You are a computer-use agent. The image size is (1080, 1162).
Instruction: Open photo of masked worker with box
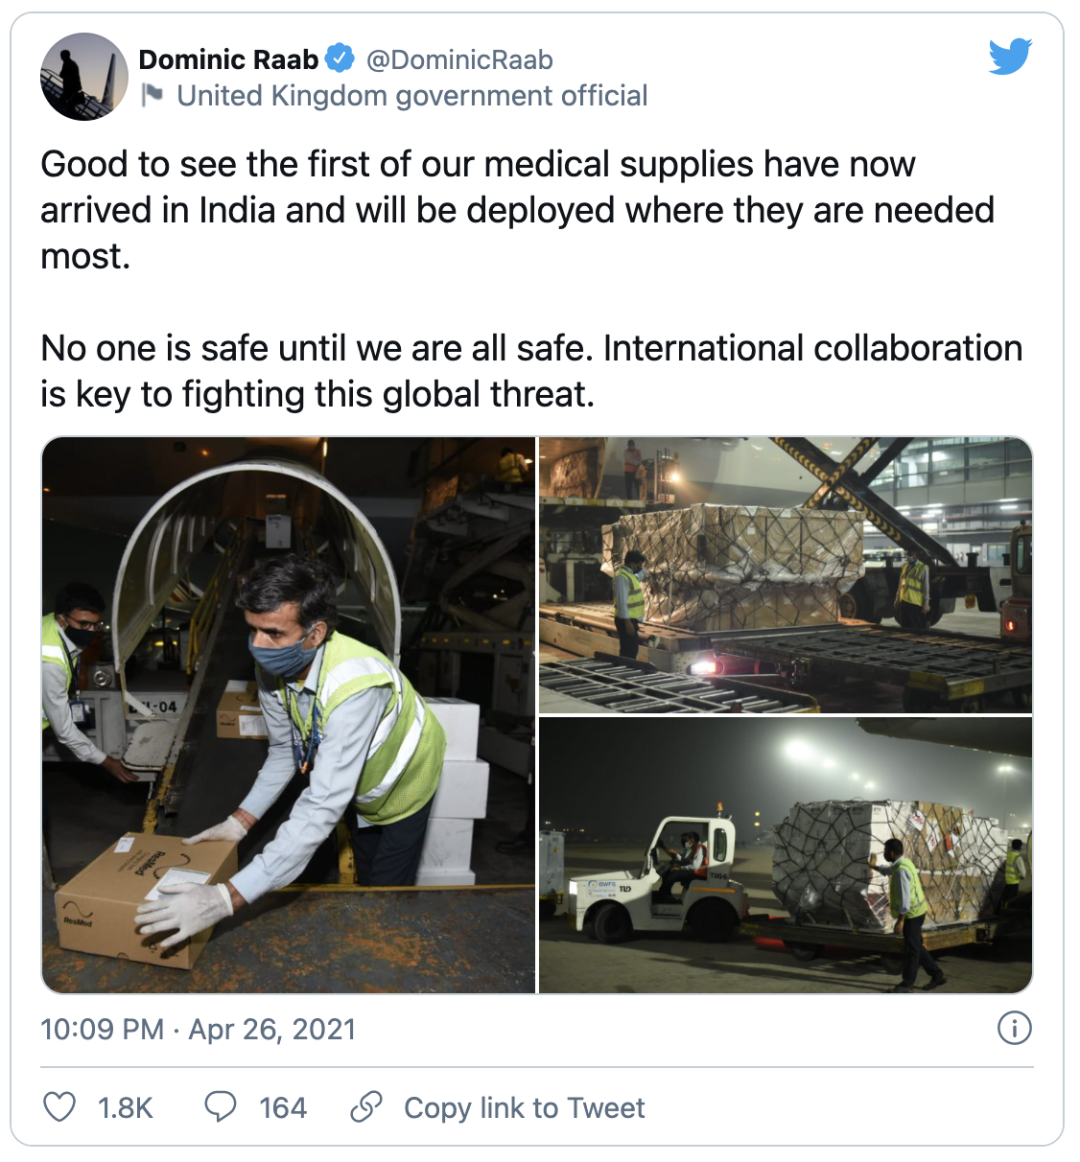(288, 715)
